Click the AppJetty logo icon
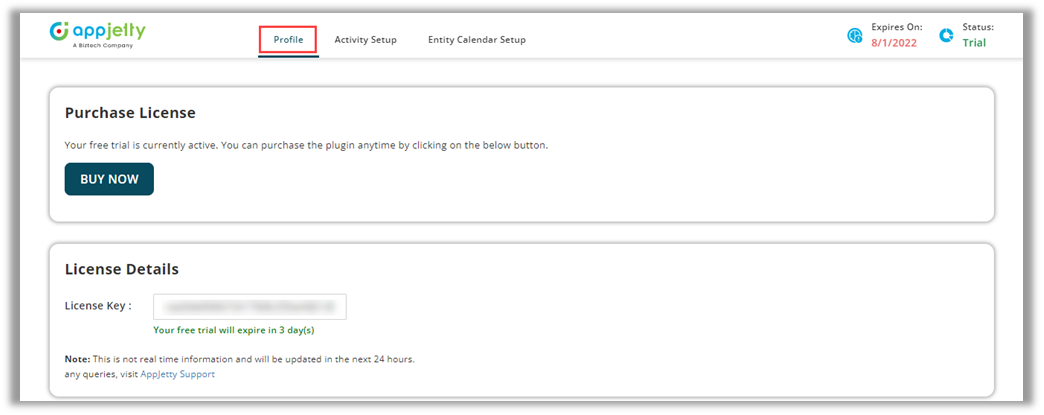 coord(59,31)
